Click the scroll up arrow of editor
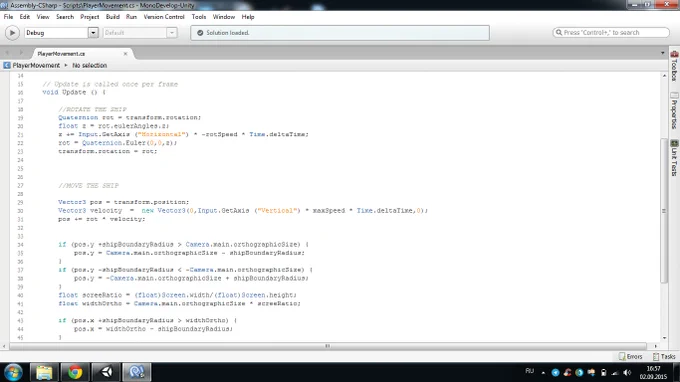This screenshot has width=680, height=382. coord(664,76)
